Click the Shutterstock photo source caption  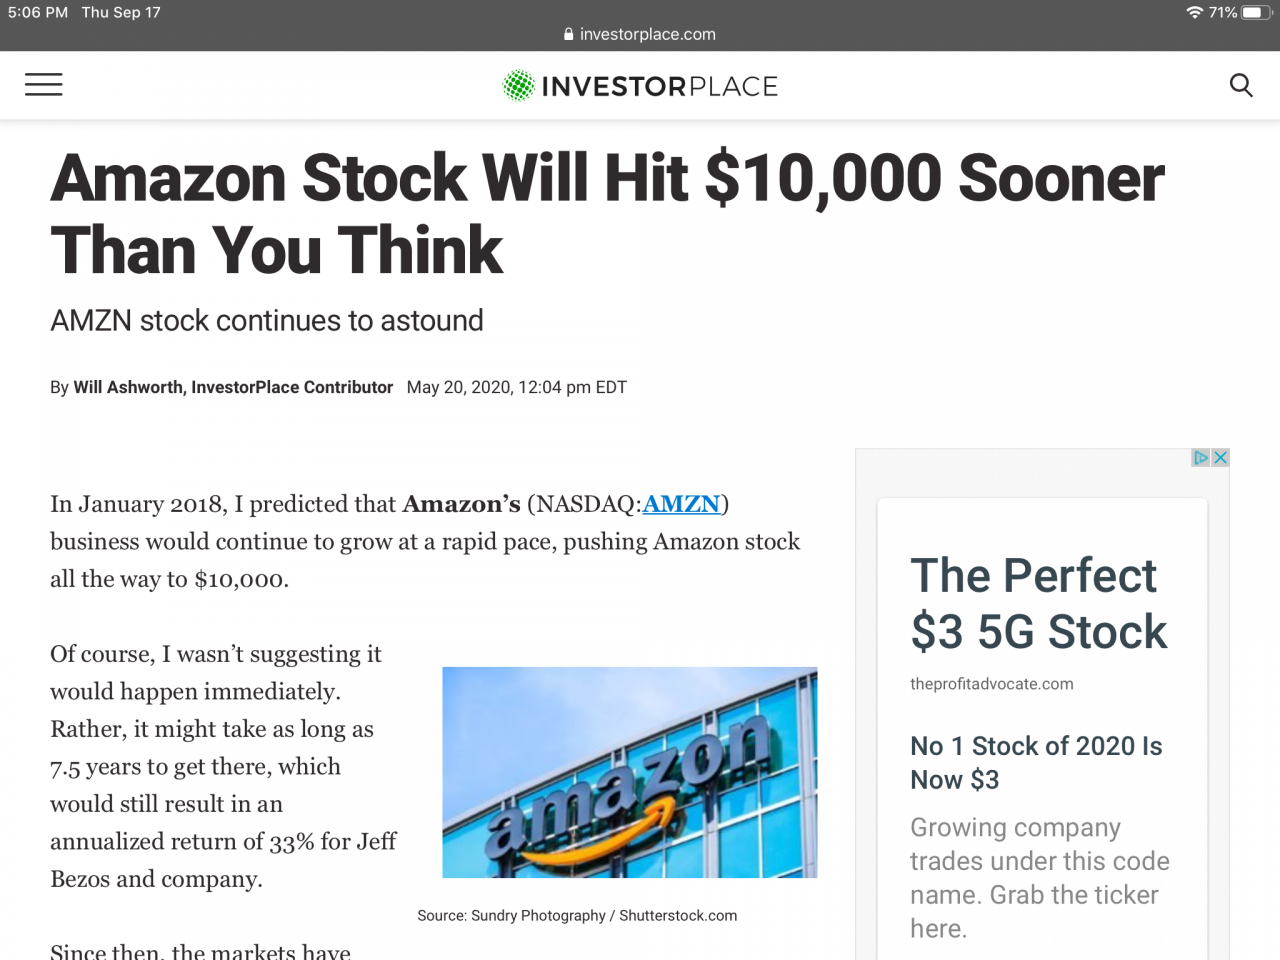pyautogui.click(x=577, y=915)
